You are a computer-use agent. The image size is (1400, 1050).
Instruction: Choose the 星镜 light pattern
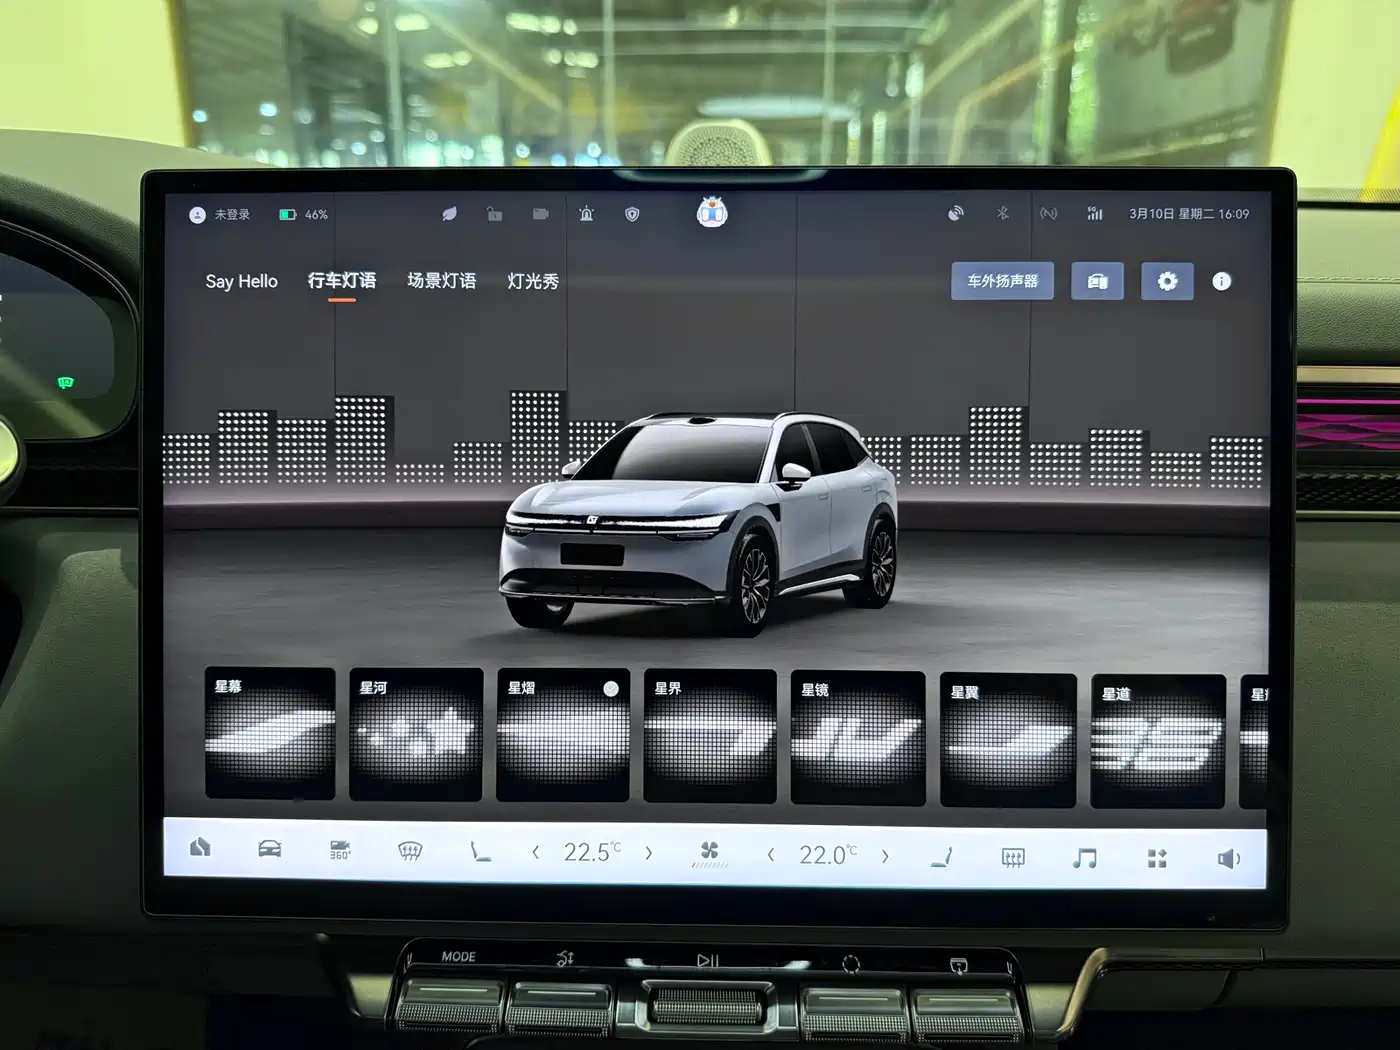pos(857,738)
